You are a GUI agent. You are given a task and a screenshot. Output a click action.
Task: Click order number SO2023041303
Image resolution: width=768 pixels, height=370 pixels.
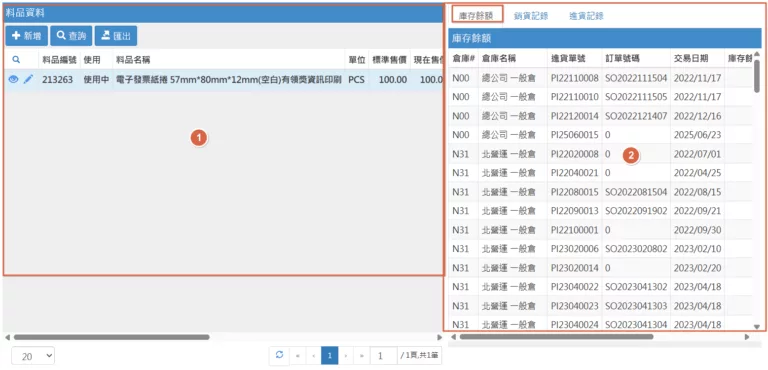coord(636,306)
